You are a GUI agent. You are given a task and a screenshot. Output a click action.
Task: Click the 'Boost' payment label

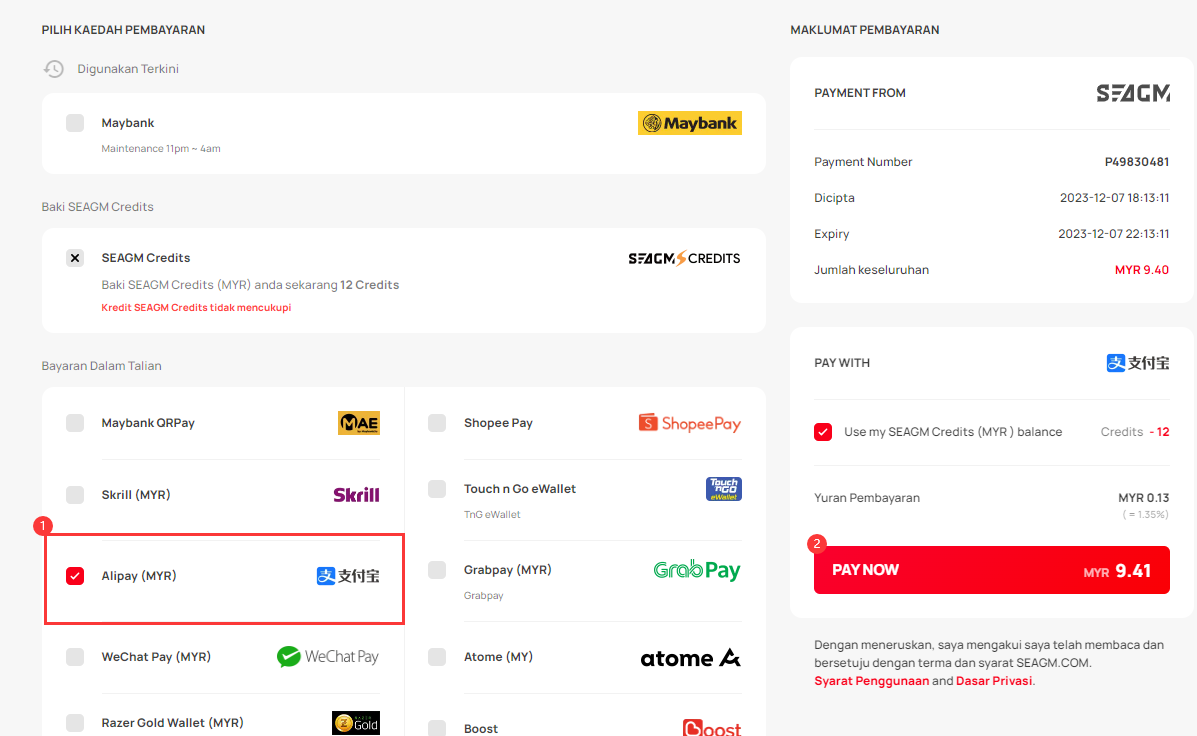[x=481, y=729]
